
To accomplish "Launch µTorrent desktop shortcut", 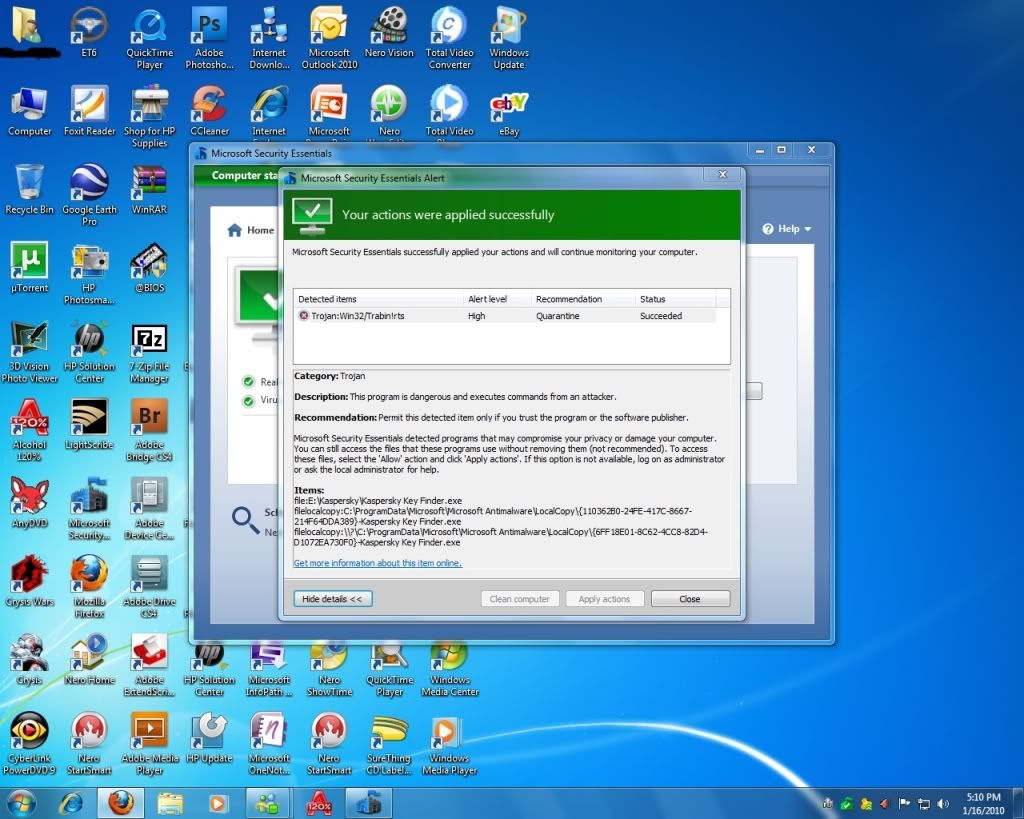I will click(x=29, y=266).
